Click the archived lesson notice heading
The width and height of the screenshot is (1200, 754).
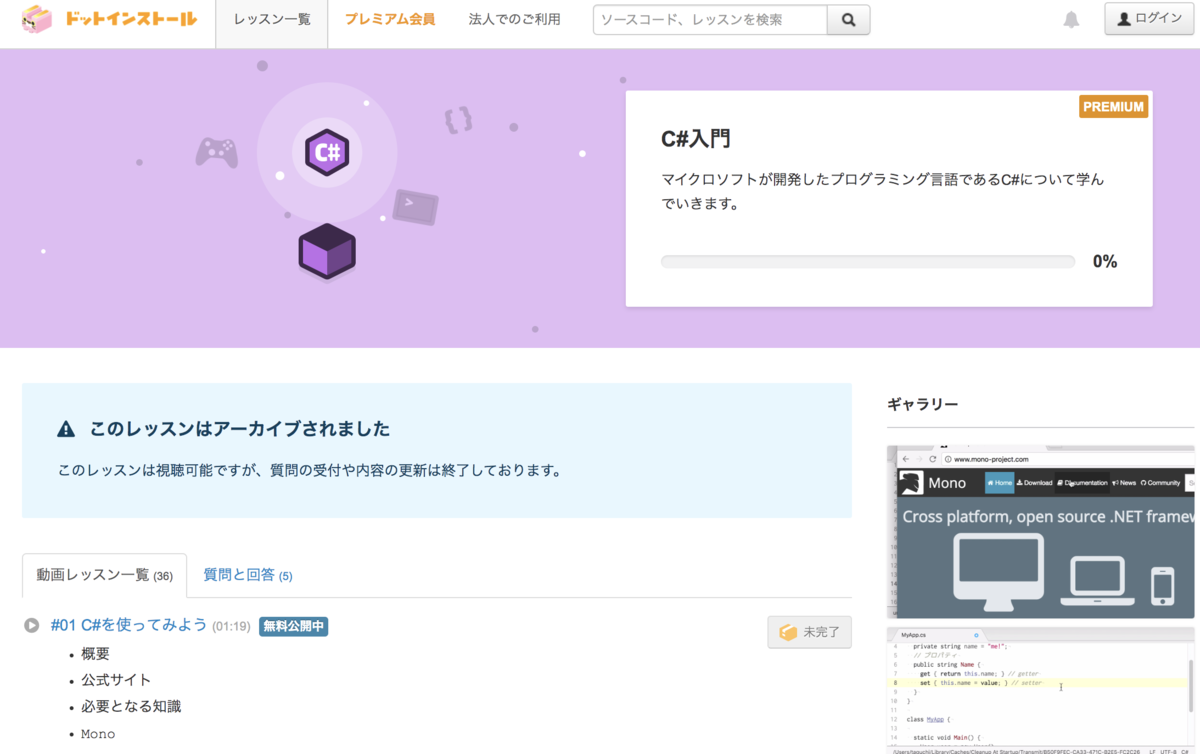click(240, 429)
